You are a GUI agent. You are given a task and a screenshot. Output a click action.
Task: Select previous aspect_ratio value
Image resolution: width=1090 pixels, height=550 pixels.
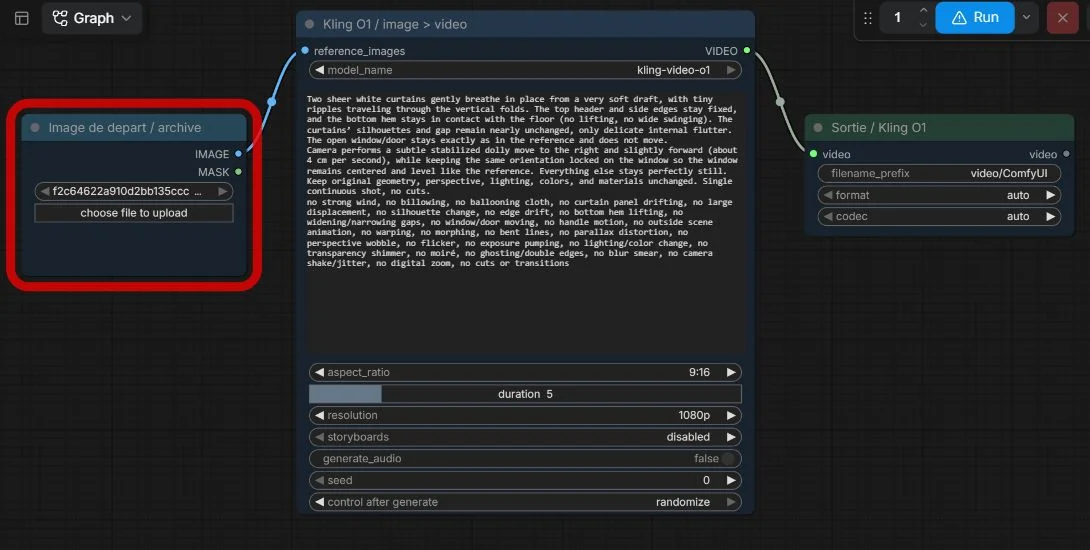pyautogui.click(x=319, y=373)
